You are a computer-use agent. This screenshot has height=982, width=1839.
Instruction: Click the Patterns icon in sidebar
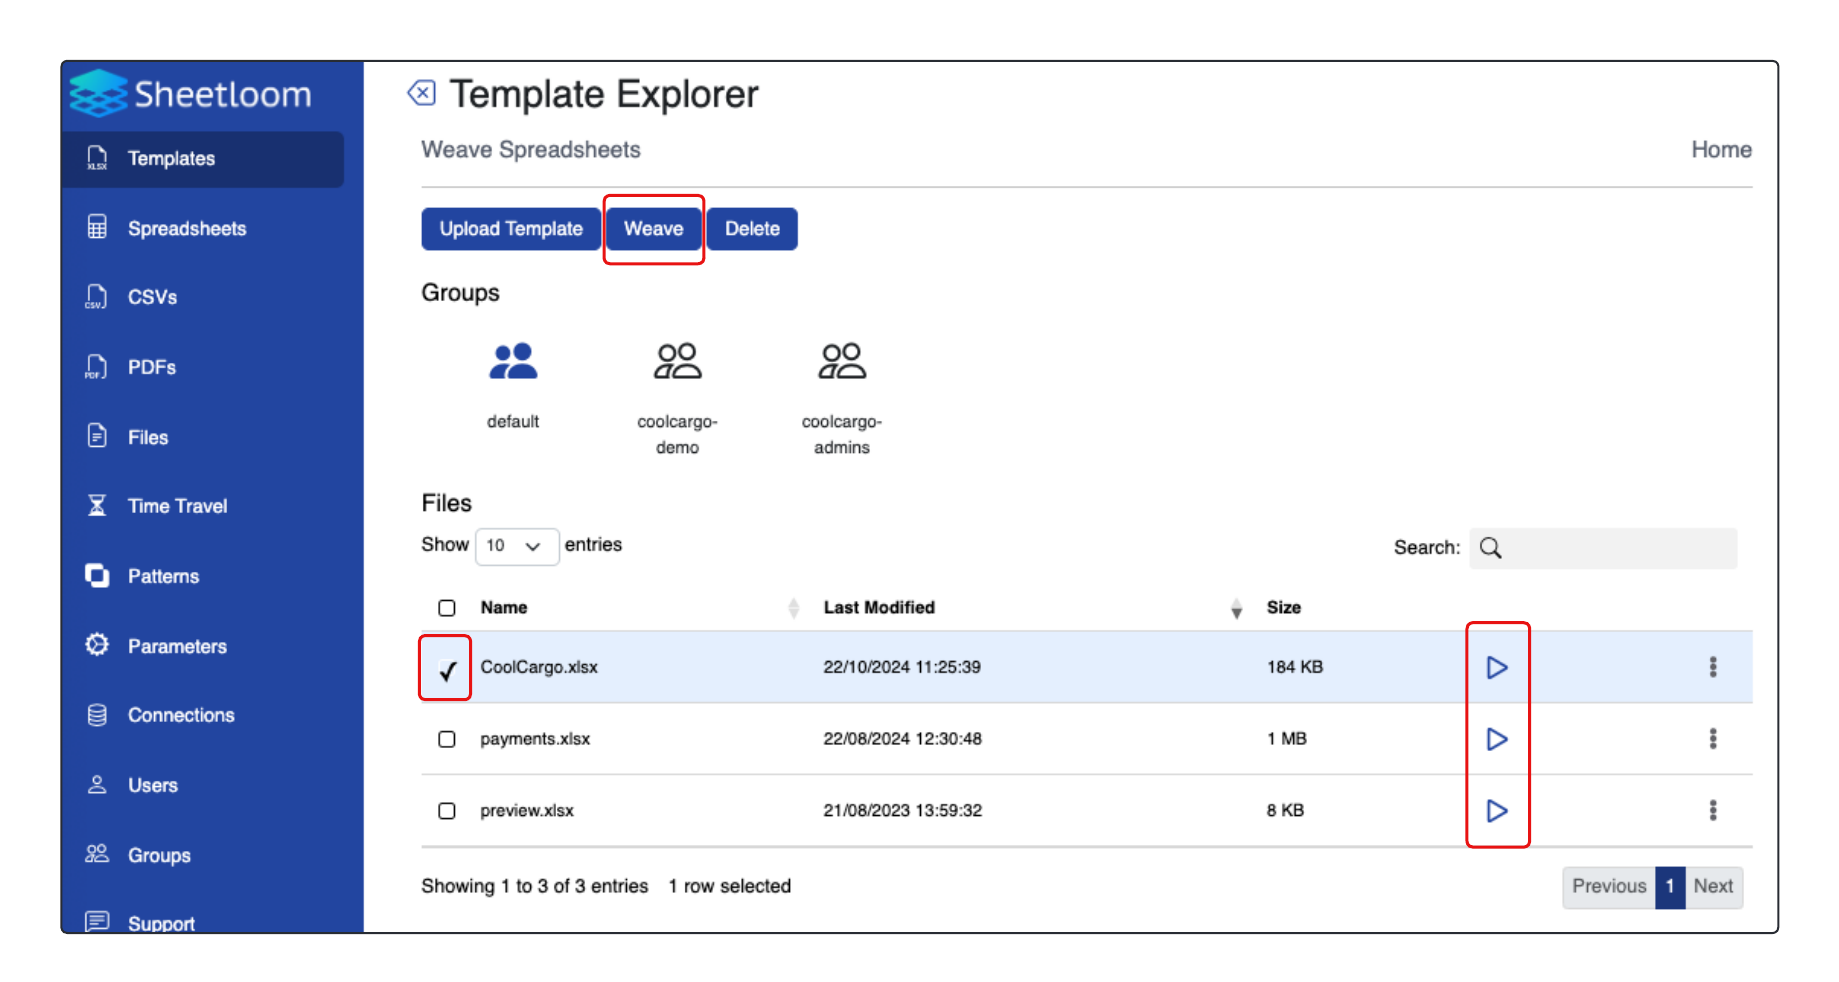pyautogui.click(x=97, y=575)
